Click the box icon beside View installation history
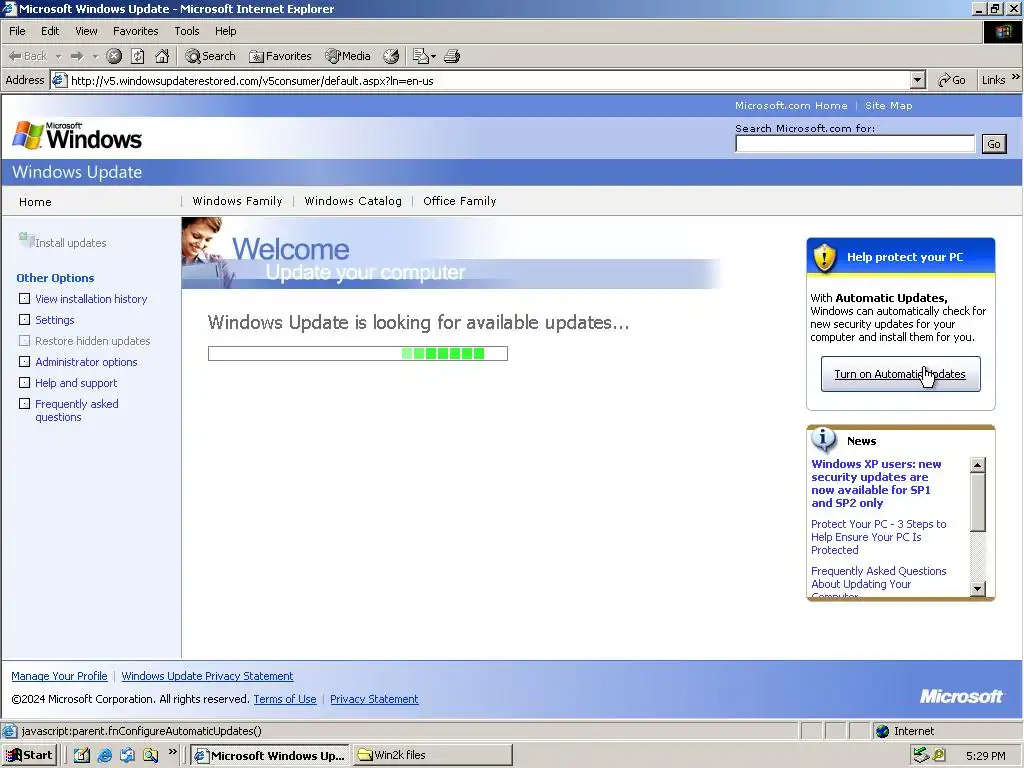Image resolution: width=1024 pixels, height=768 pixels. tap(25, 298)
